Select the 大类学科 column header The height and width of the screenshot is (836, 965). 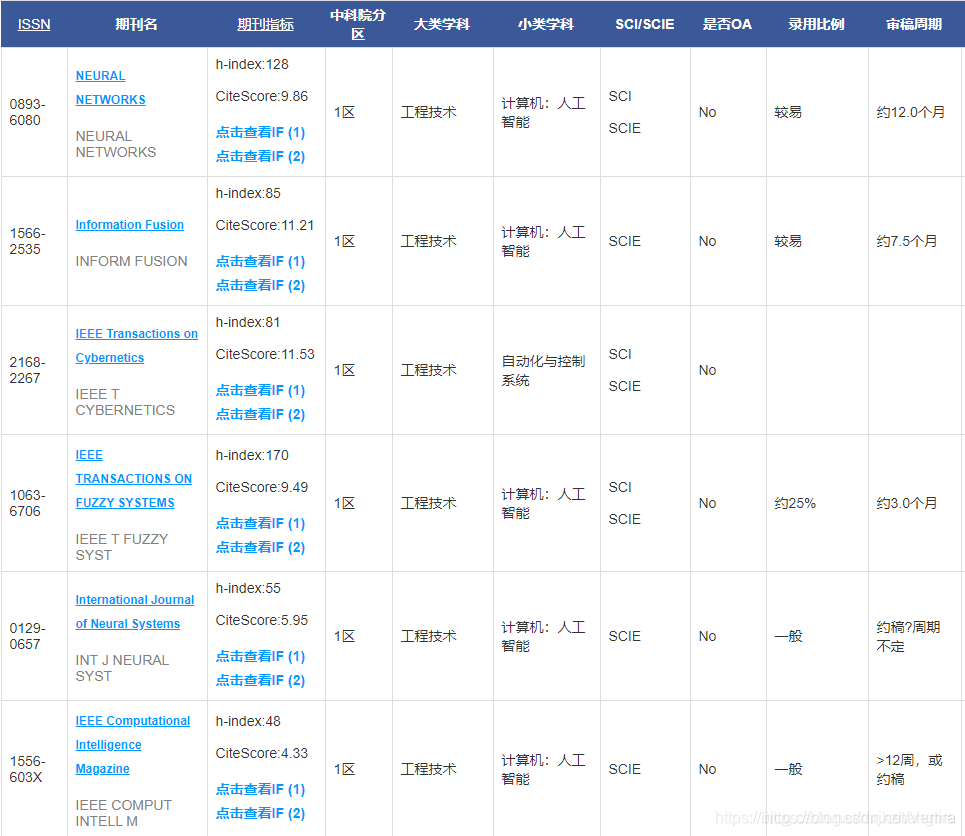pyautogui.click(x=442, y=24)
